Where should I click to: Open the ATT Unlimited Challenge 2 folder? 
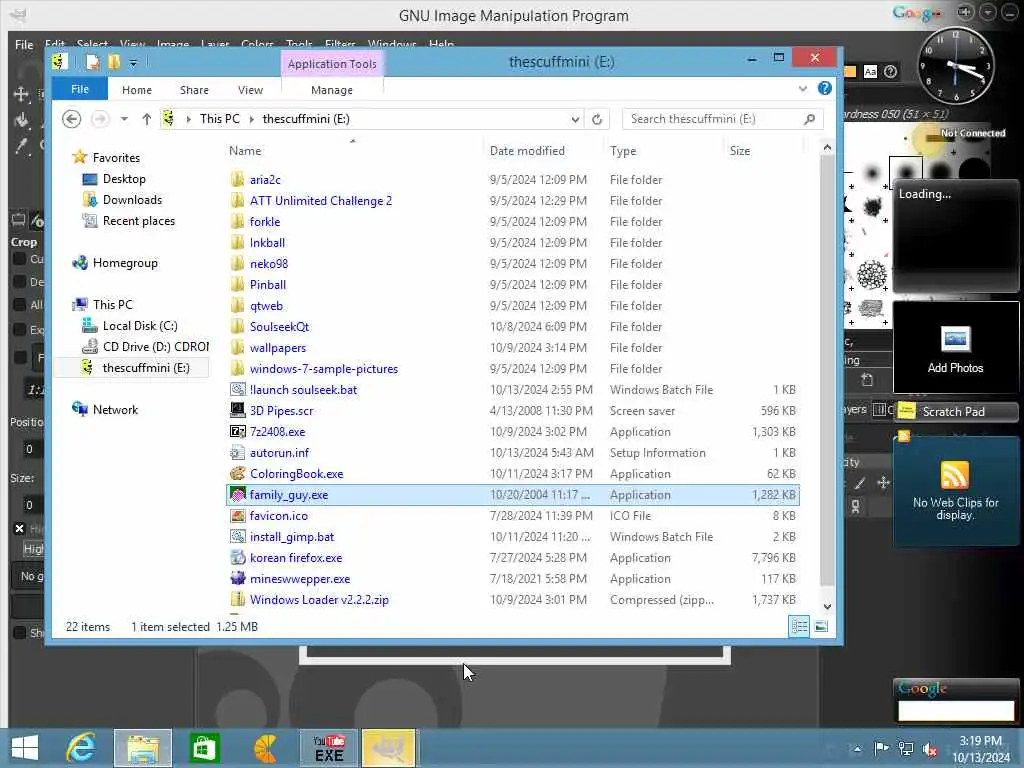[321, 200]
